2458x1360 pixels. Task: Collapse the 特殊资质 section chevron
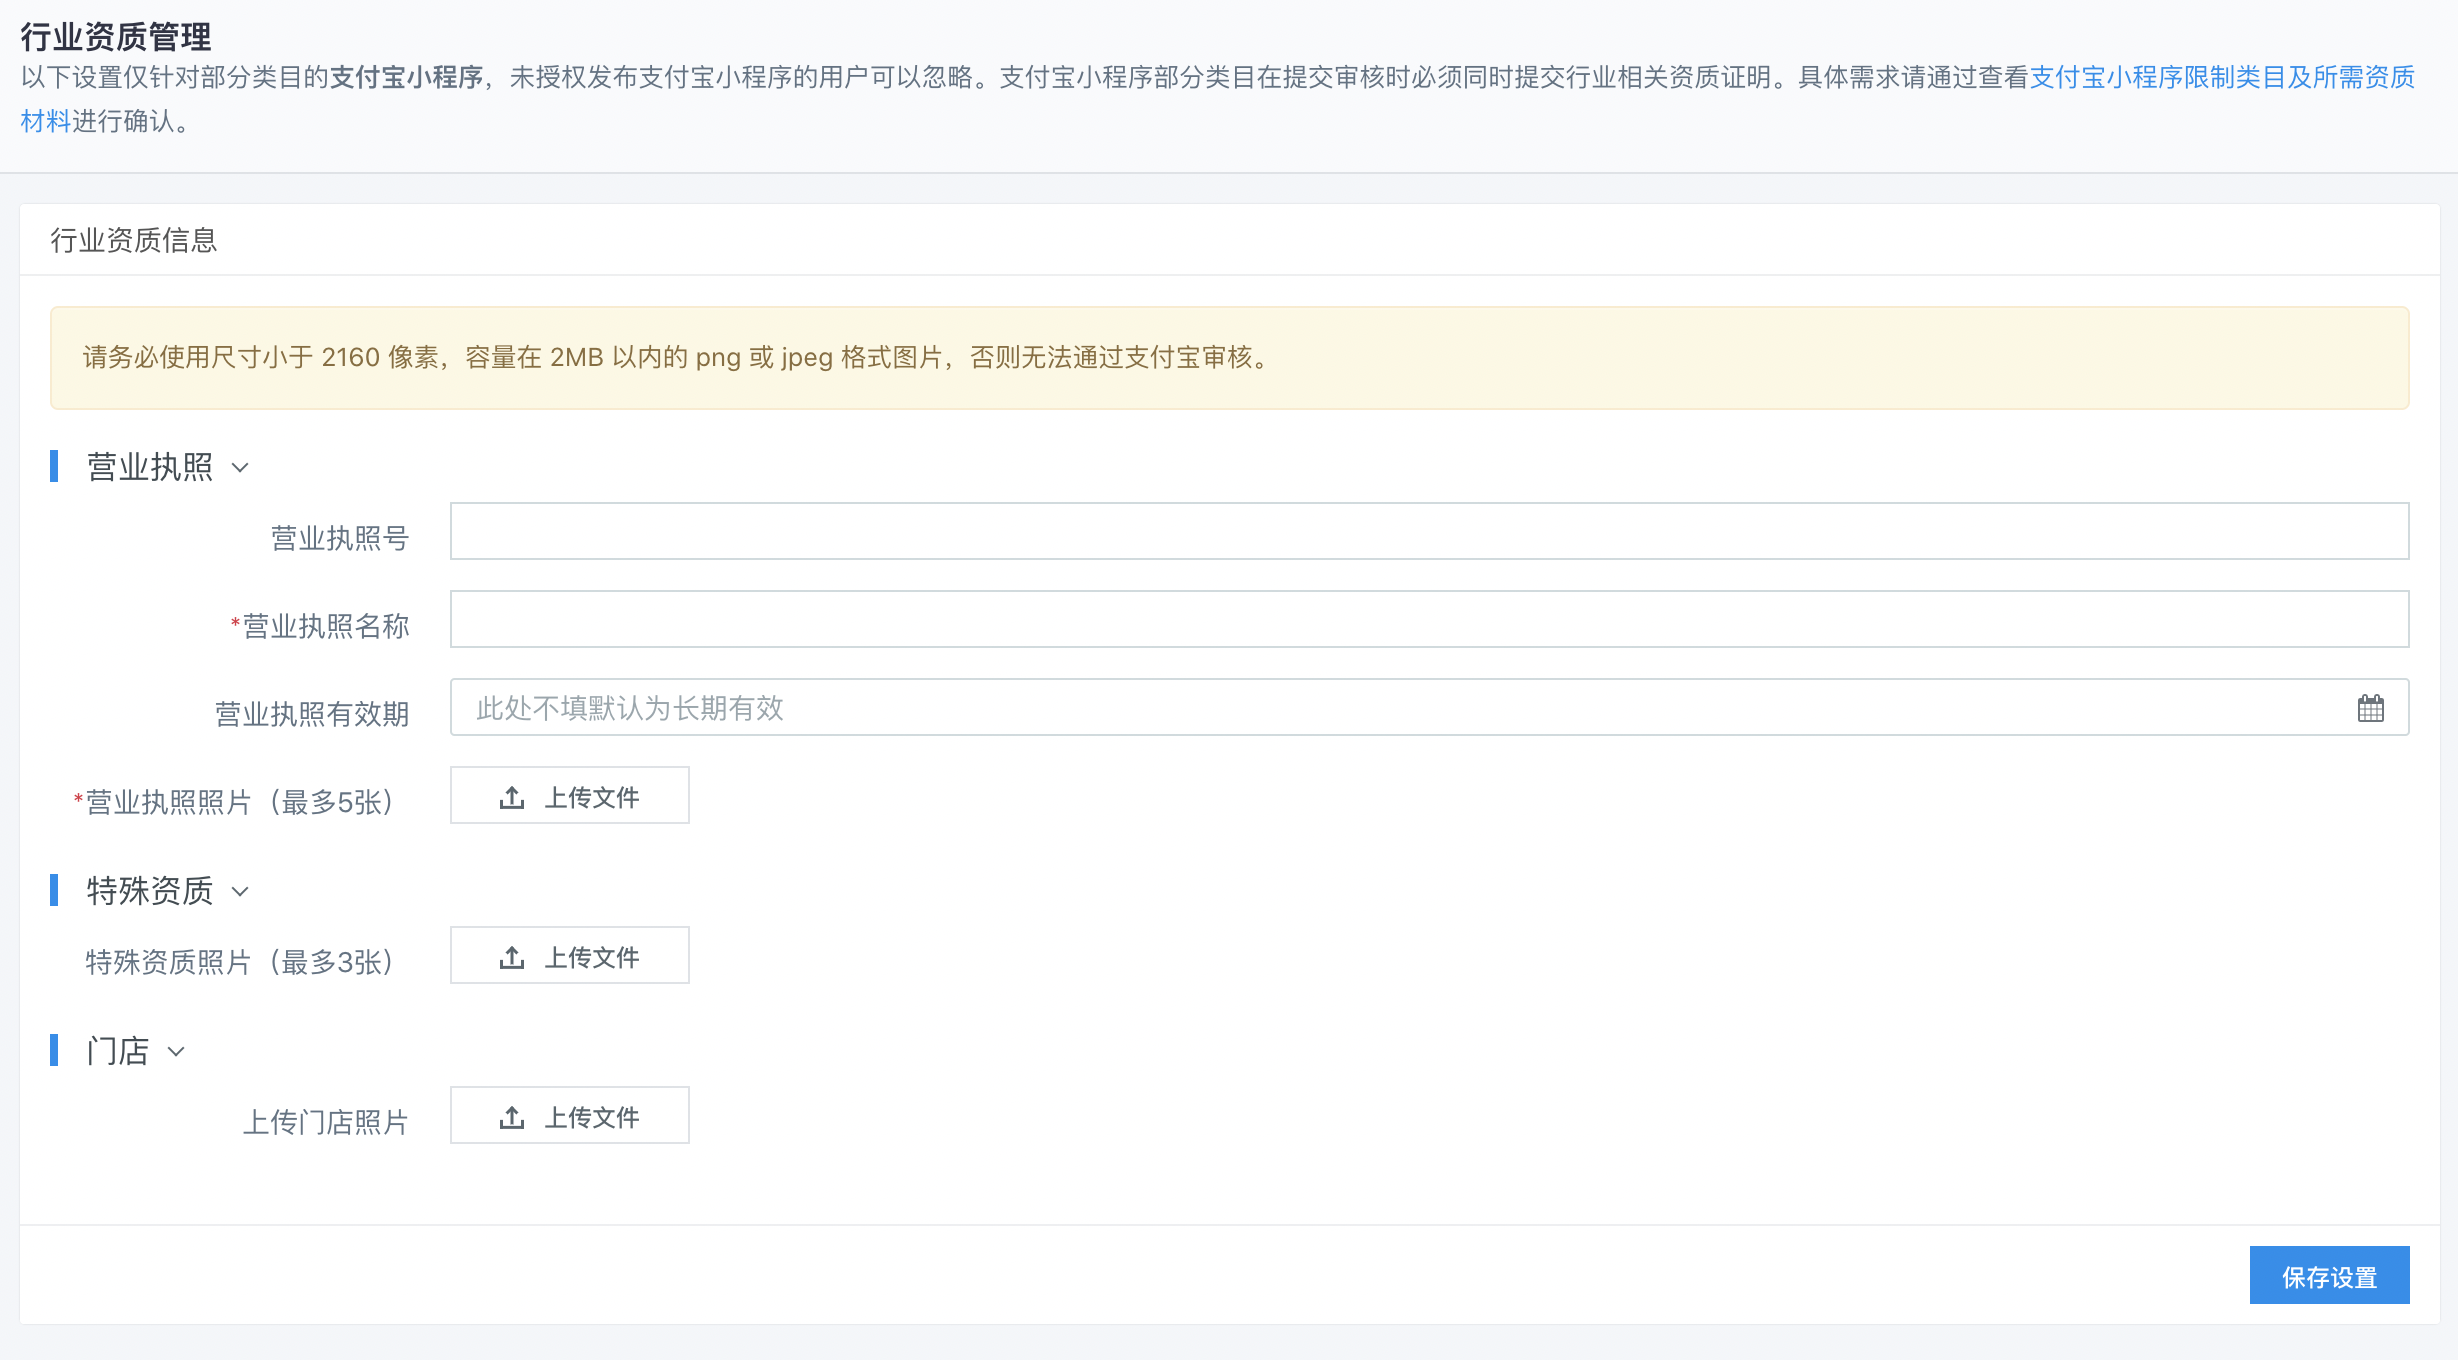(240, 891)
